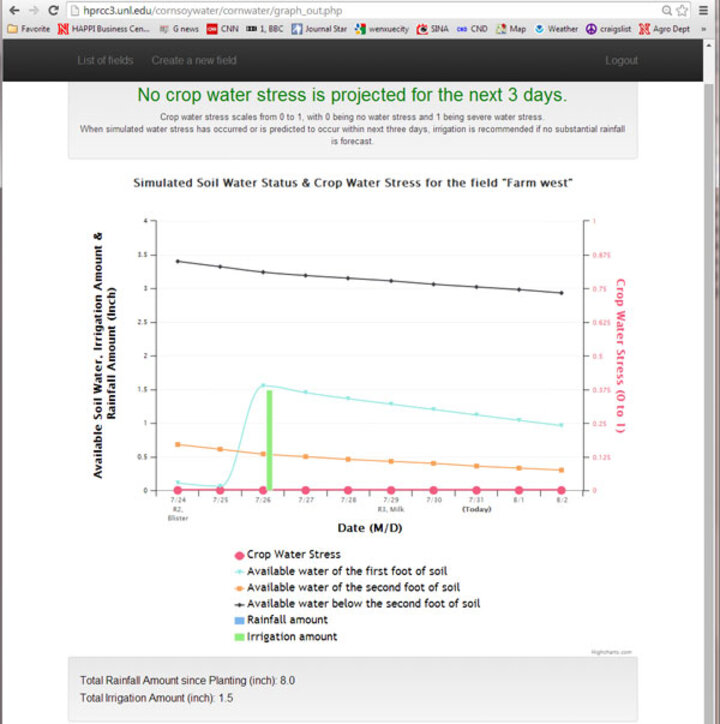Click the green irrigation bar on chart
The height and width of the screenshot is (724, 720).
coord(268,440)
